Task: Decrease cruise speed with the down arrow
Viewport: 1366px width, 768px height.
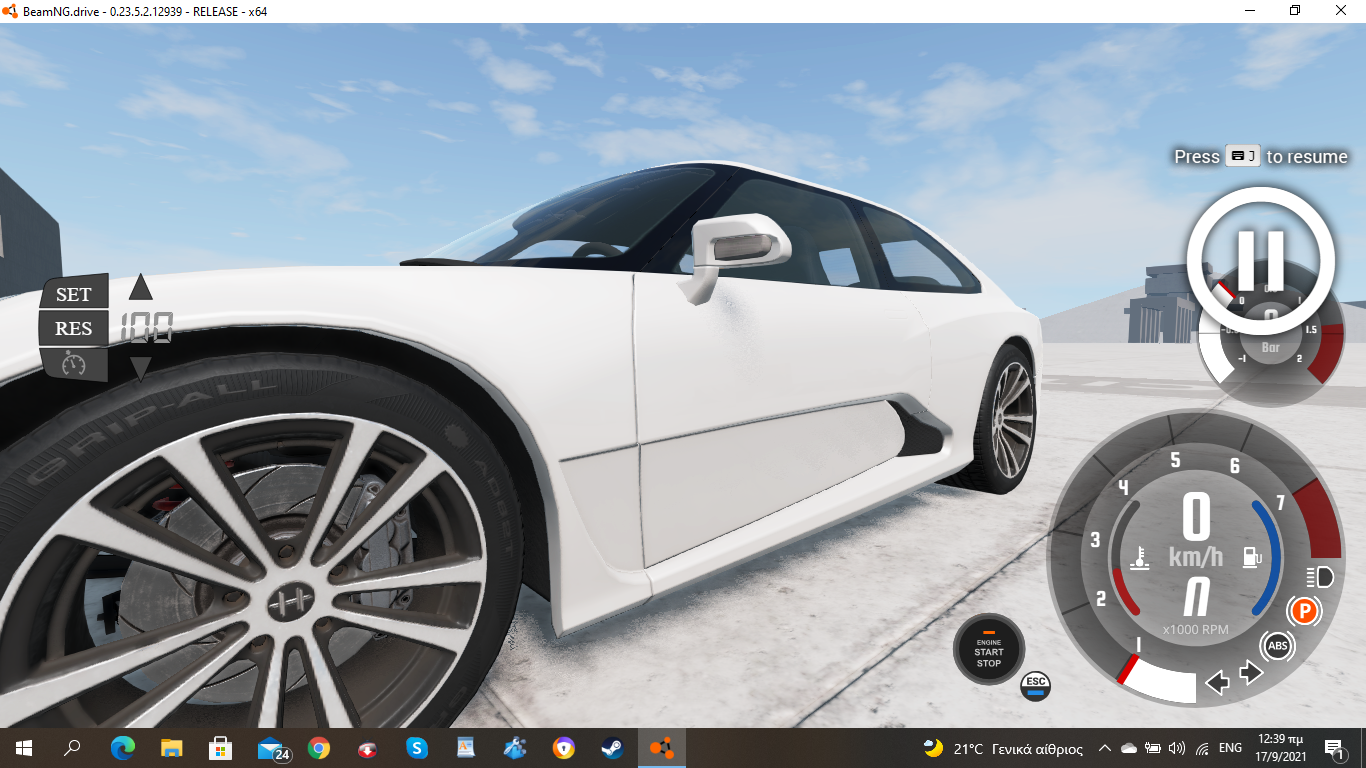Action: click(x=141, y=368)
